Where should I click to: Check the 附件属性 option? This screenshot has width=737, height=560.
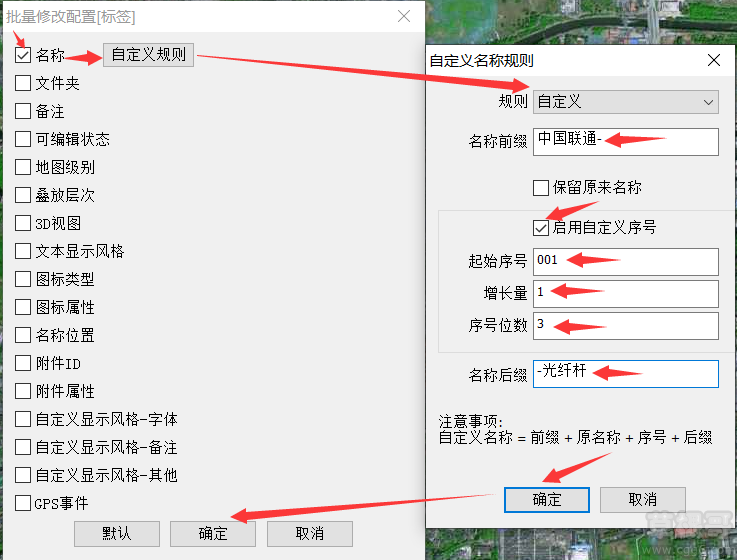click(x=23, y=391)
